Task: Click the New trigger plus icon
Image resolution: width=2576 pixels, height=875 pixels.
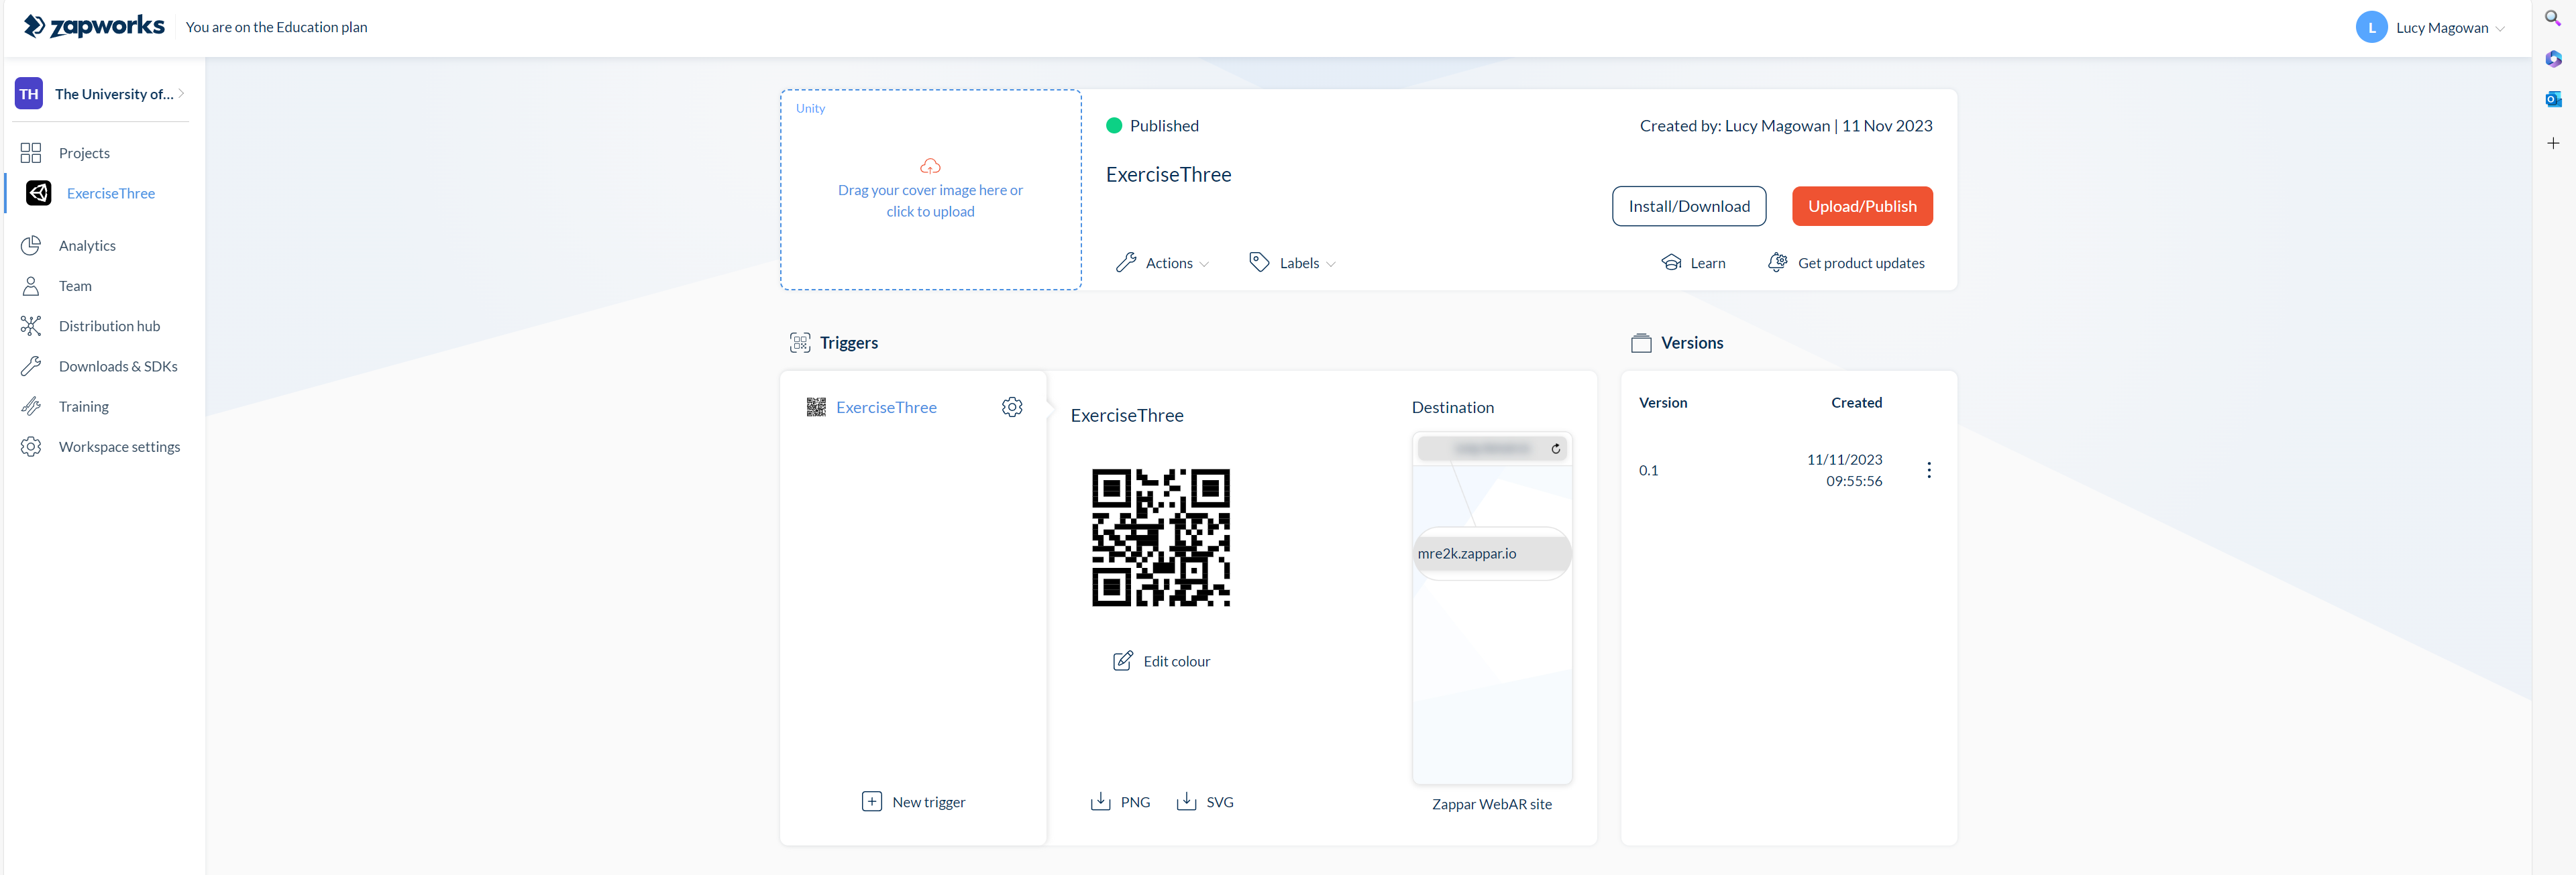Action: pos(872,801)
